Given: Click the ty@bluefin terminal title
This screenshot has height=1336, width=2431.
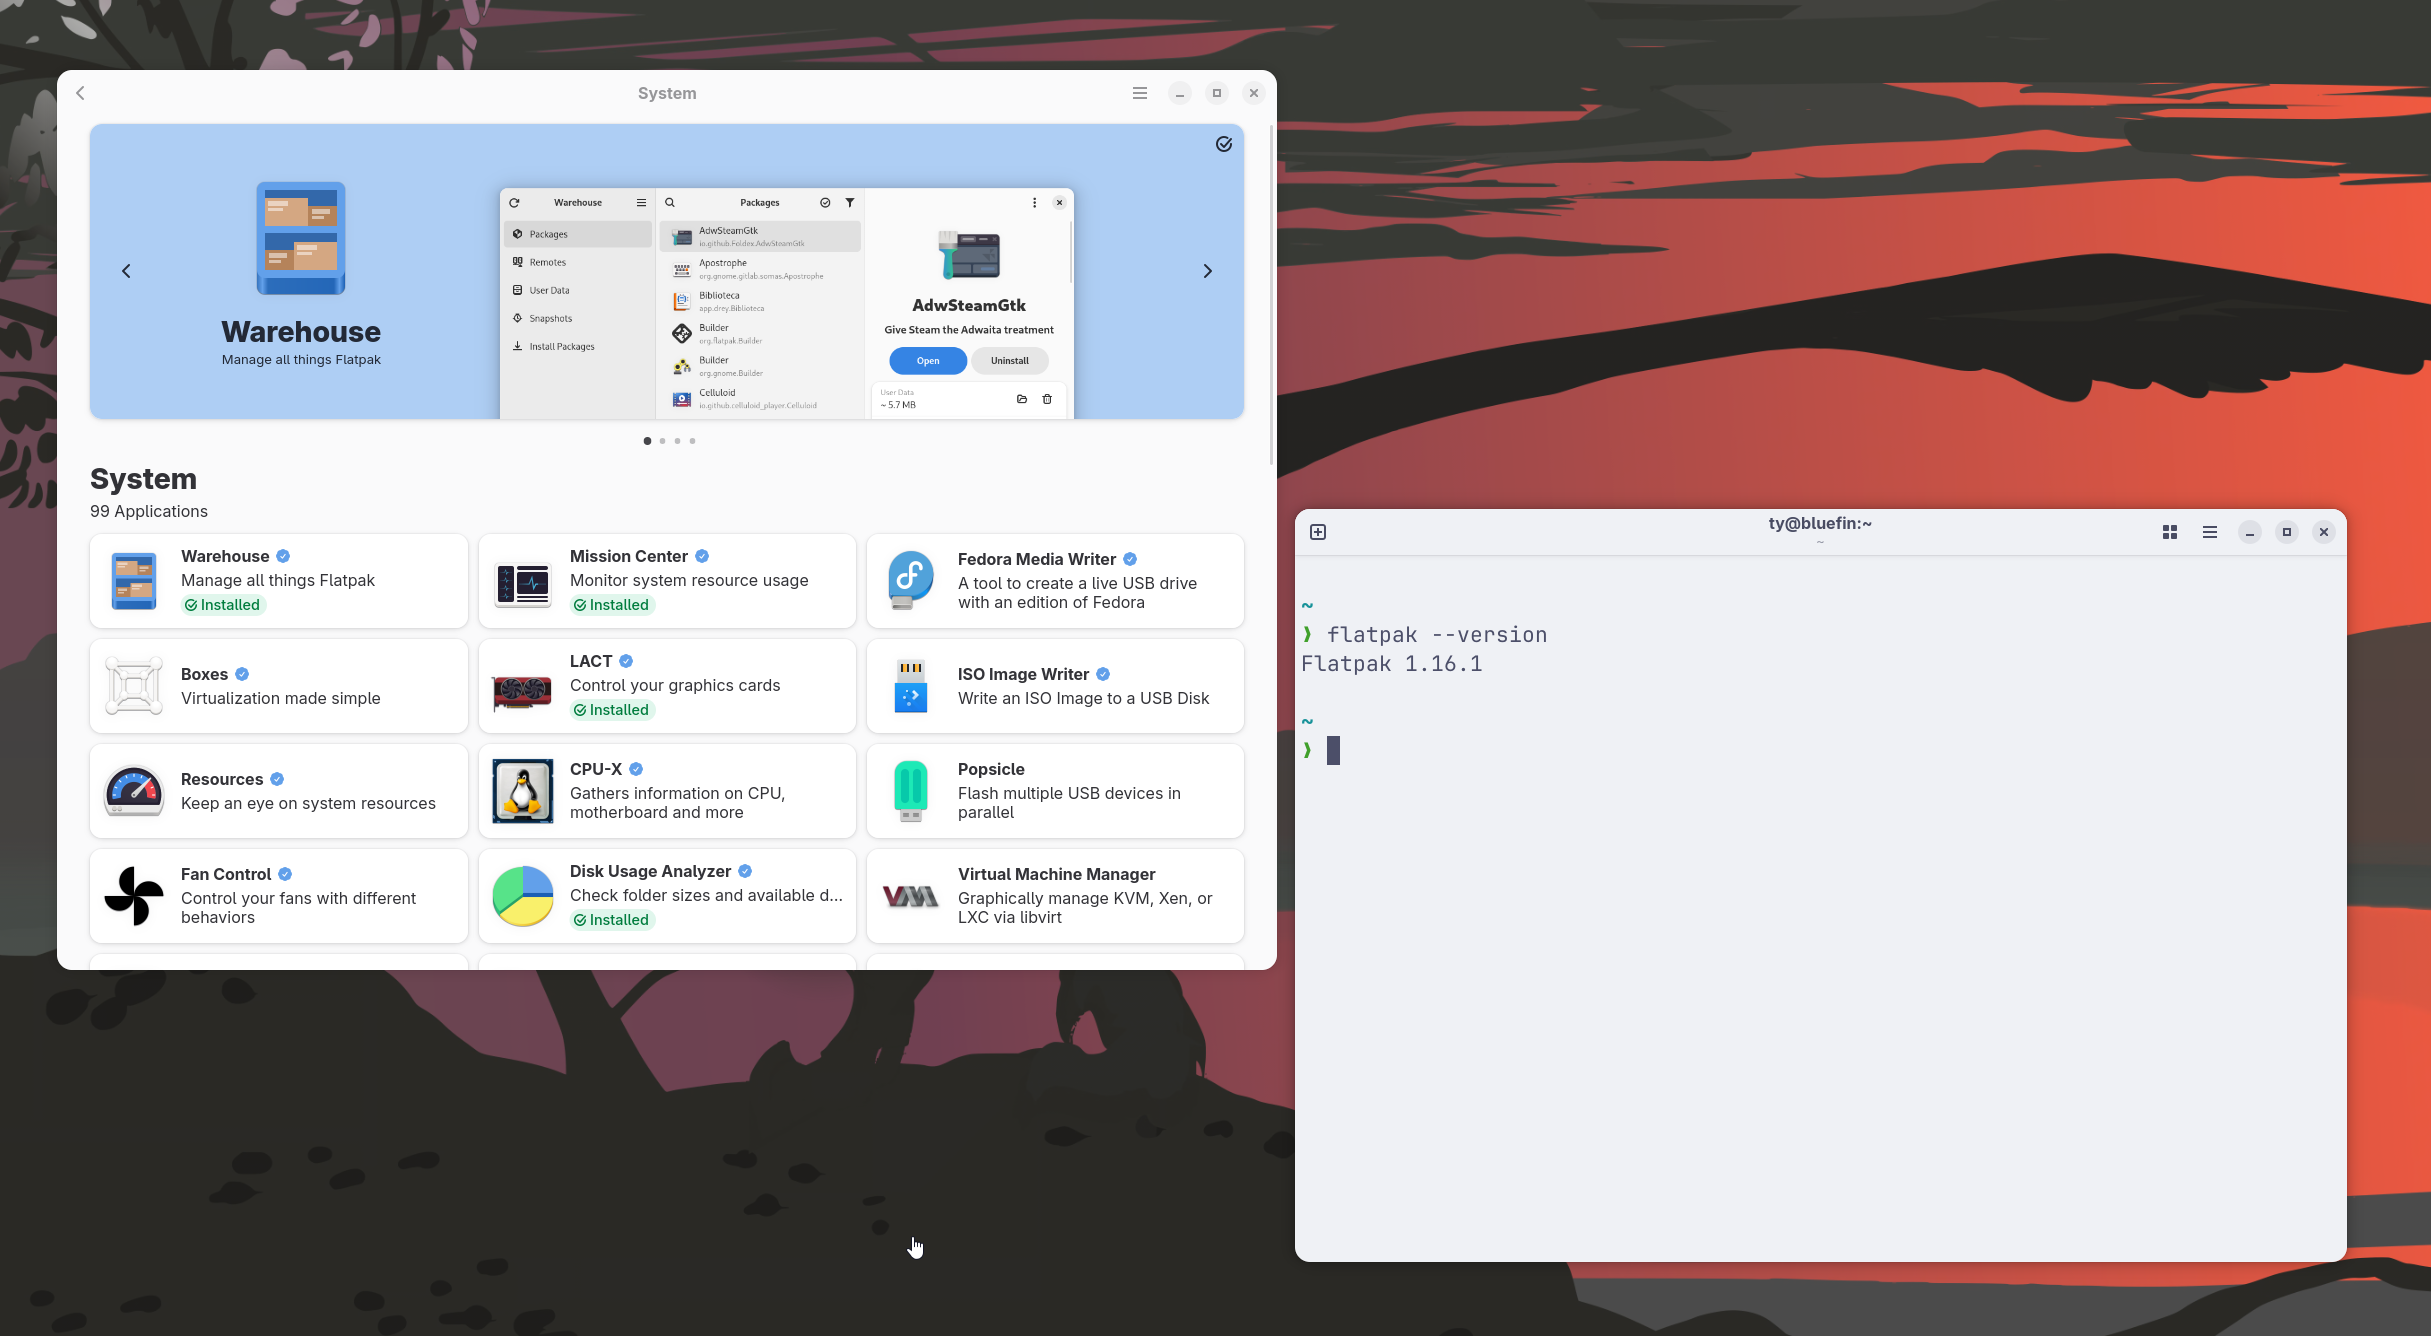Looking at the screenshot, I should [x=1820, y=523].
